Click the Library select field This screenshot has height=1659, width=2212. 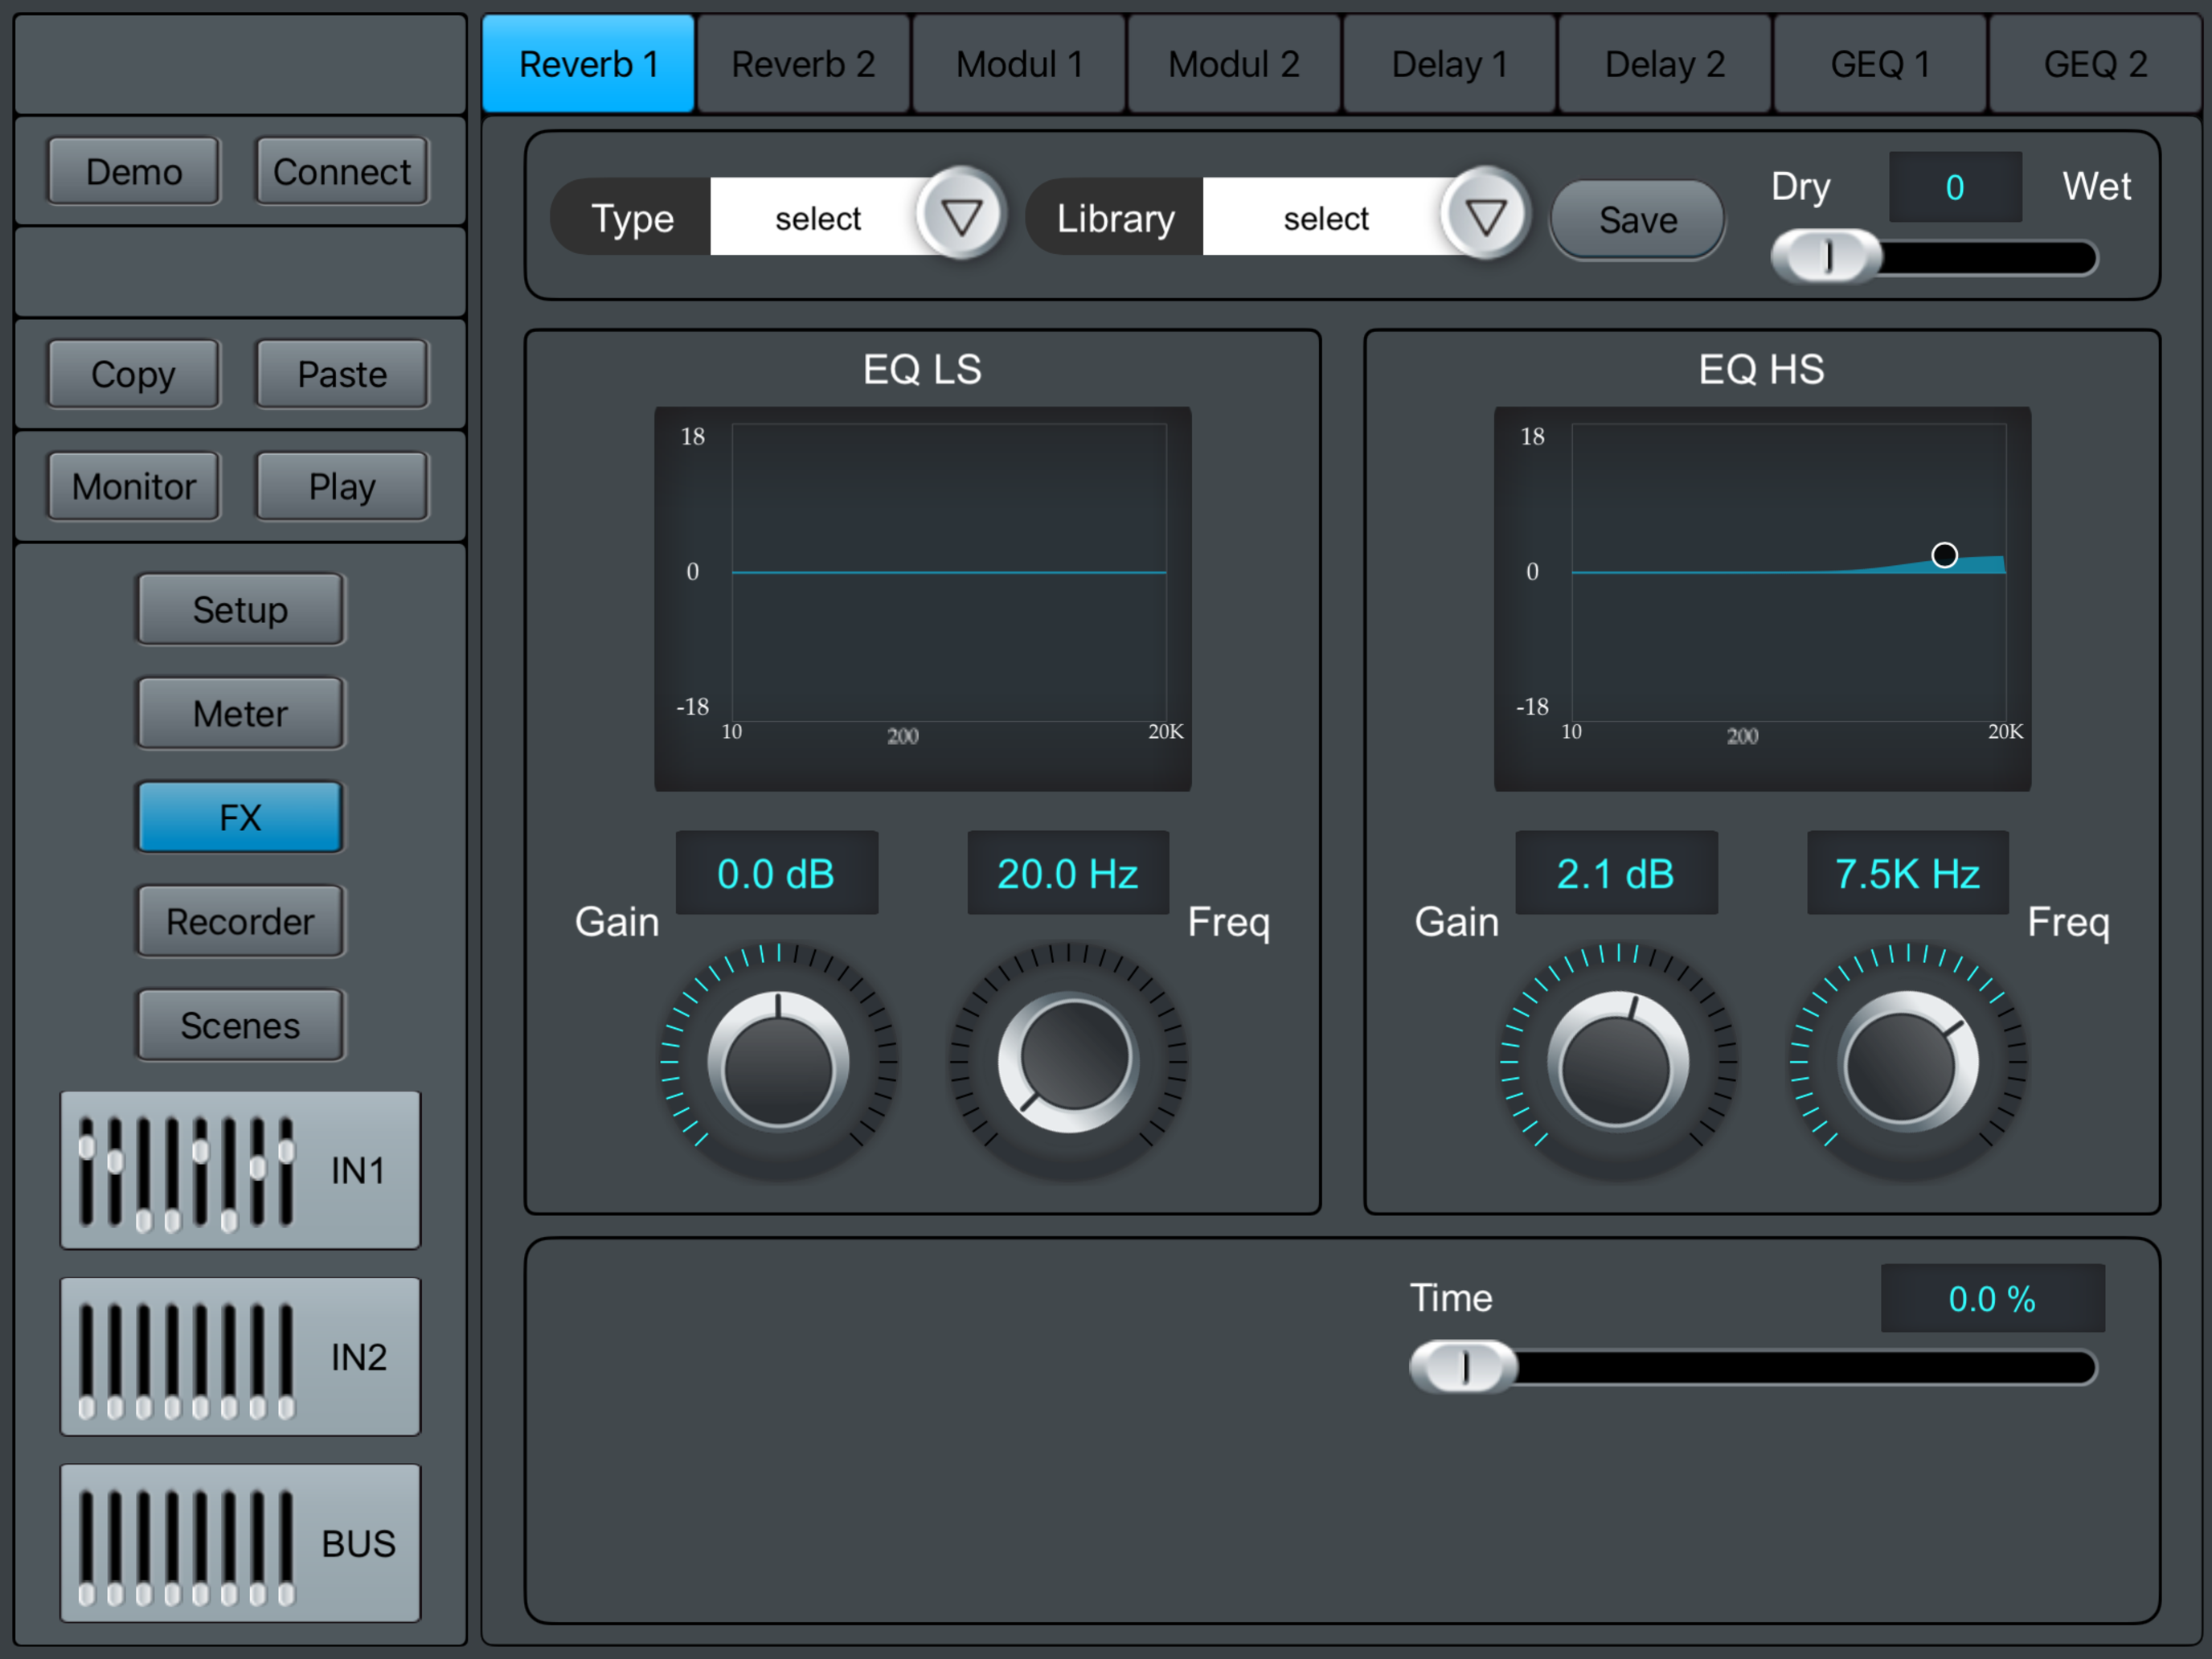[1326, 217]
